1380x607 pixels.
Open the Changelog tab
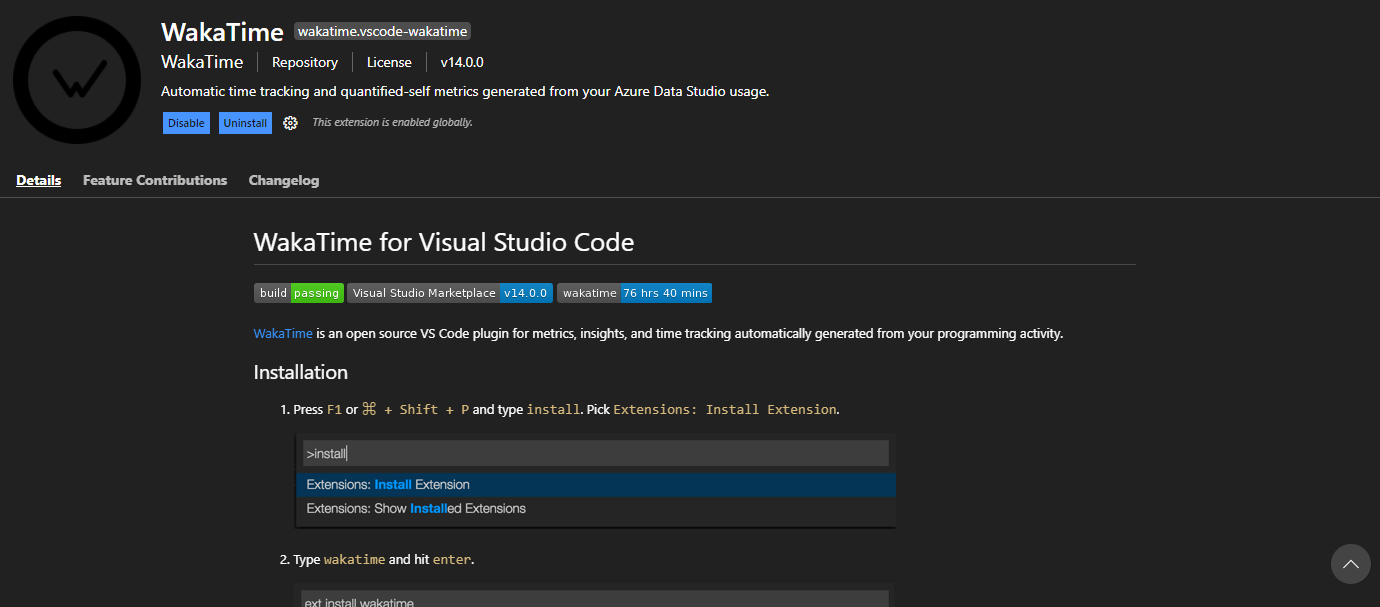(x=284, y=180)
